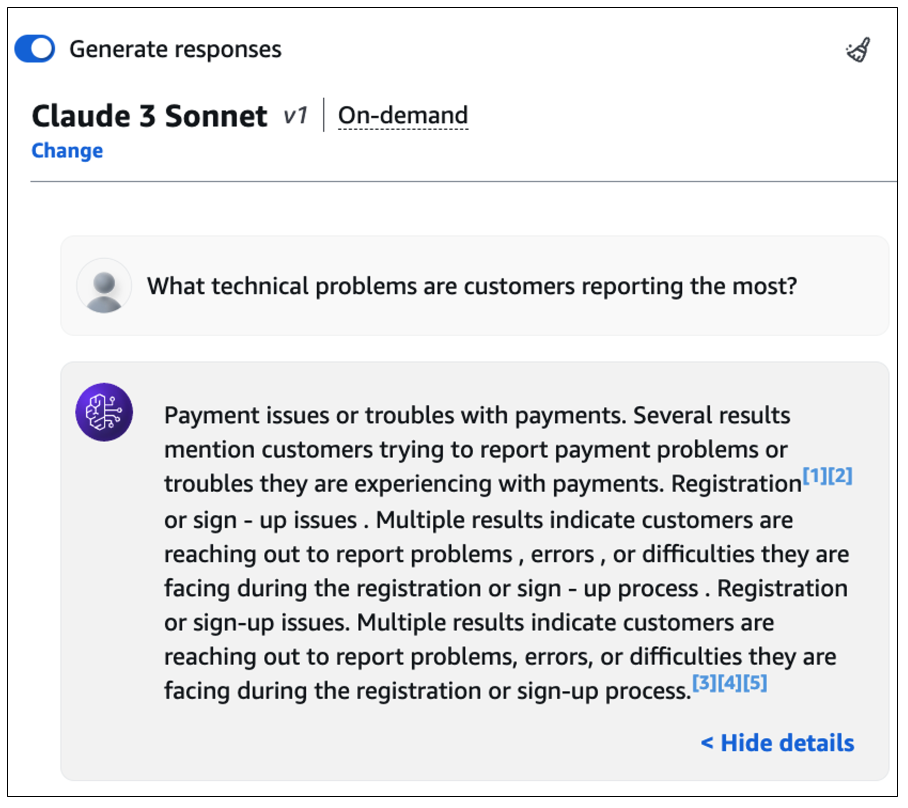Collapse the response with Hide details
Screen dimensions: 908x808
point(777,743)
